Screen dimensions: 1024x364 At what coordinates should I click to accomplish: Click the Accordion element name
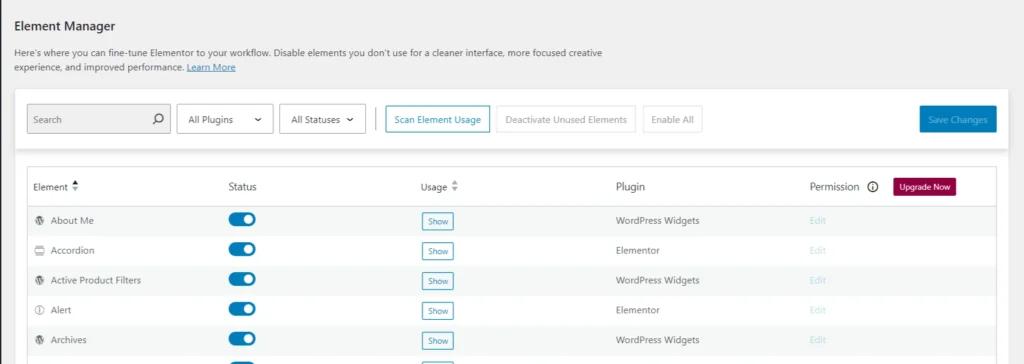click(x=72, y=250)
